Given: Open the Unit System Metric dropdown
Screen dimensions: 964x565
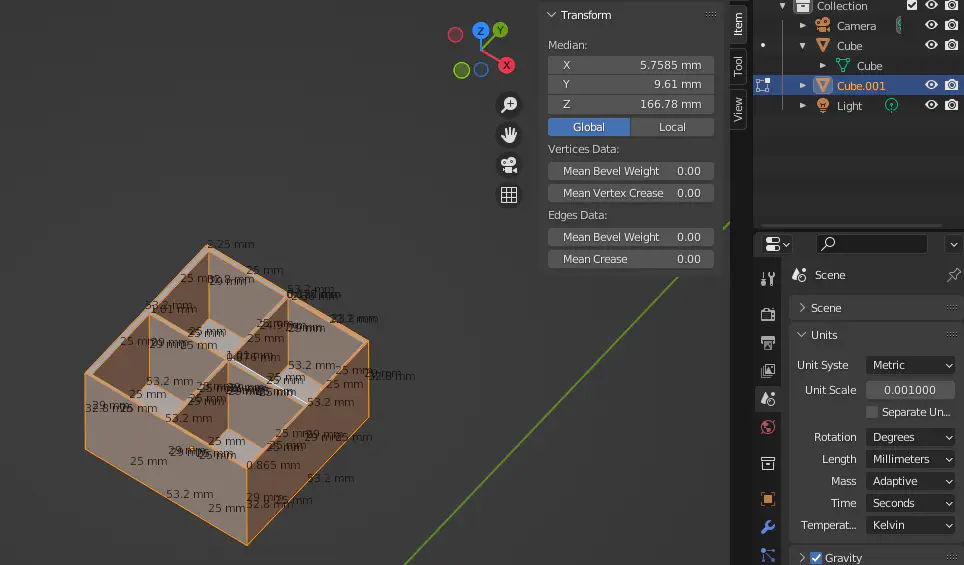Looking at the screenshot, I should click(x=910, y=365).
